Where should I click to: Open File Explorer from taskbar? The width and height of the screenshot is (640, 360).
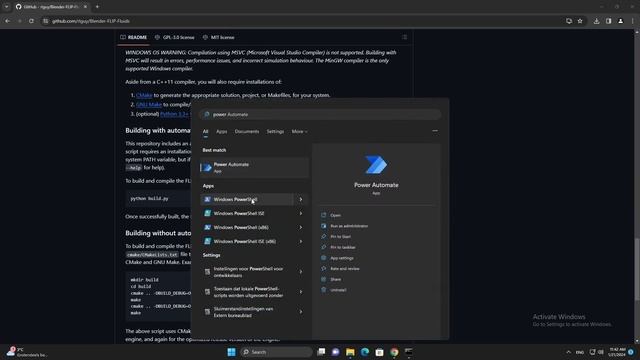pyautogui.click(x=350, y=352)
